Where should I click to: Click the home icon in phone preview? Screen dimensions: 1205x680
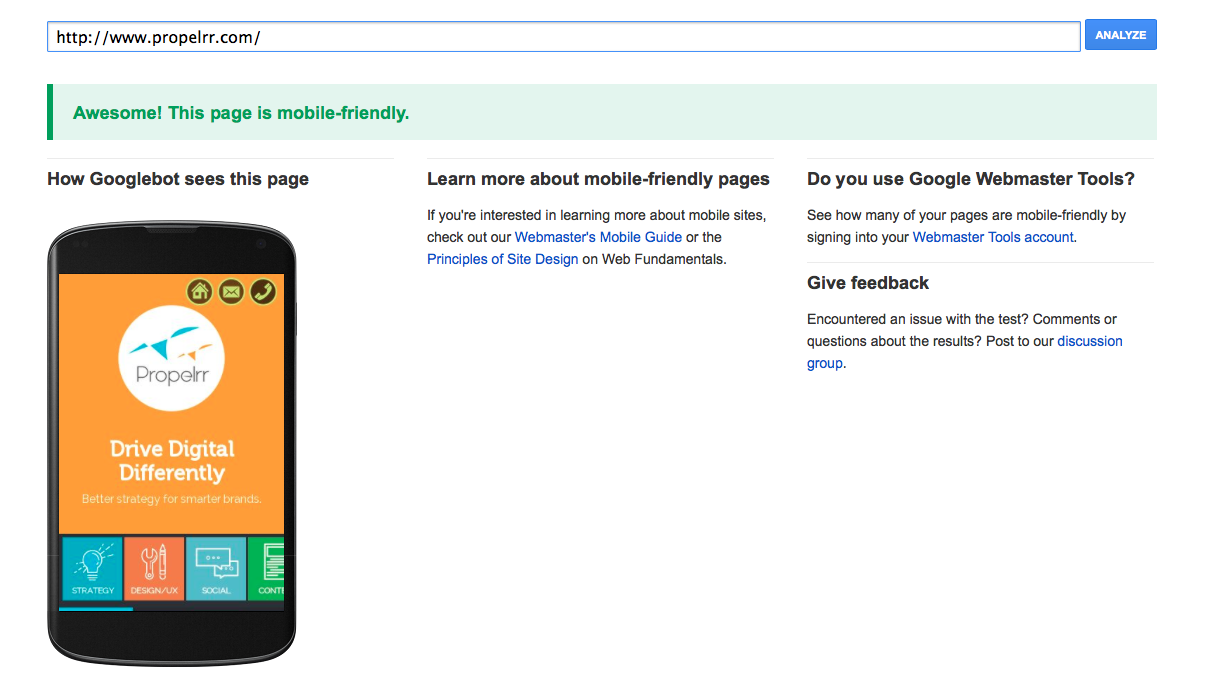click(201, 291)
